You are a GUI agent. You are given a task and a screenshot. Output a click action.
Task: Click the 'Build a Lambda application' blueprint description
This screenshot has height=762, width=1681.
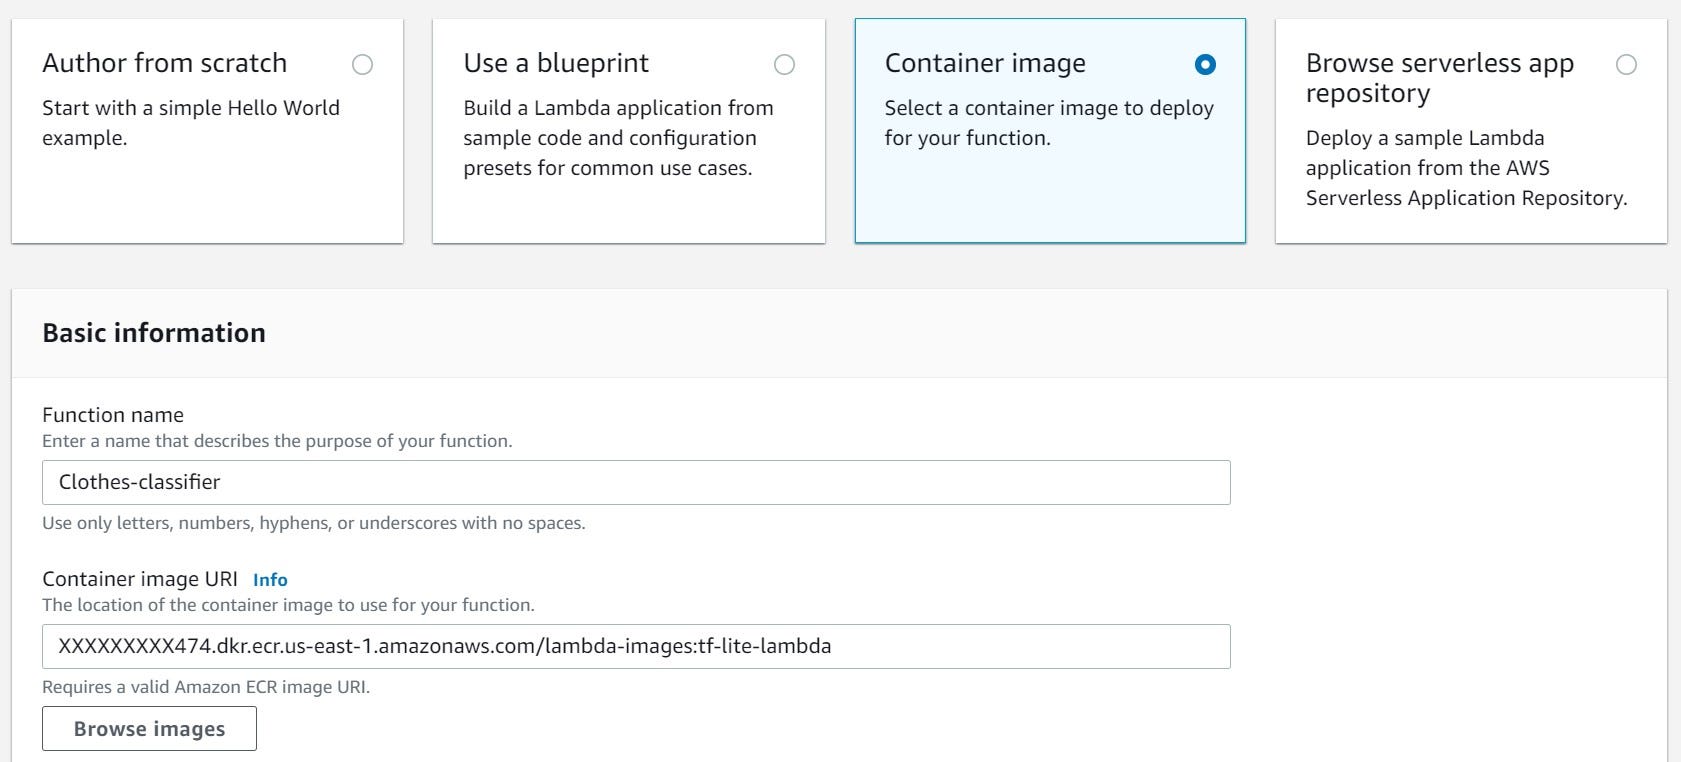(618, 138)
